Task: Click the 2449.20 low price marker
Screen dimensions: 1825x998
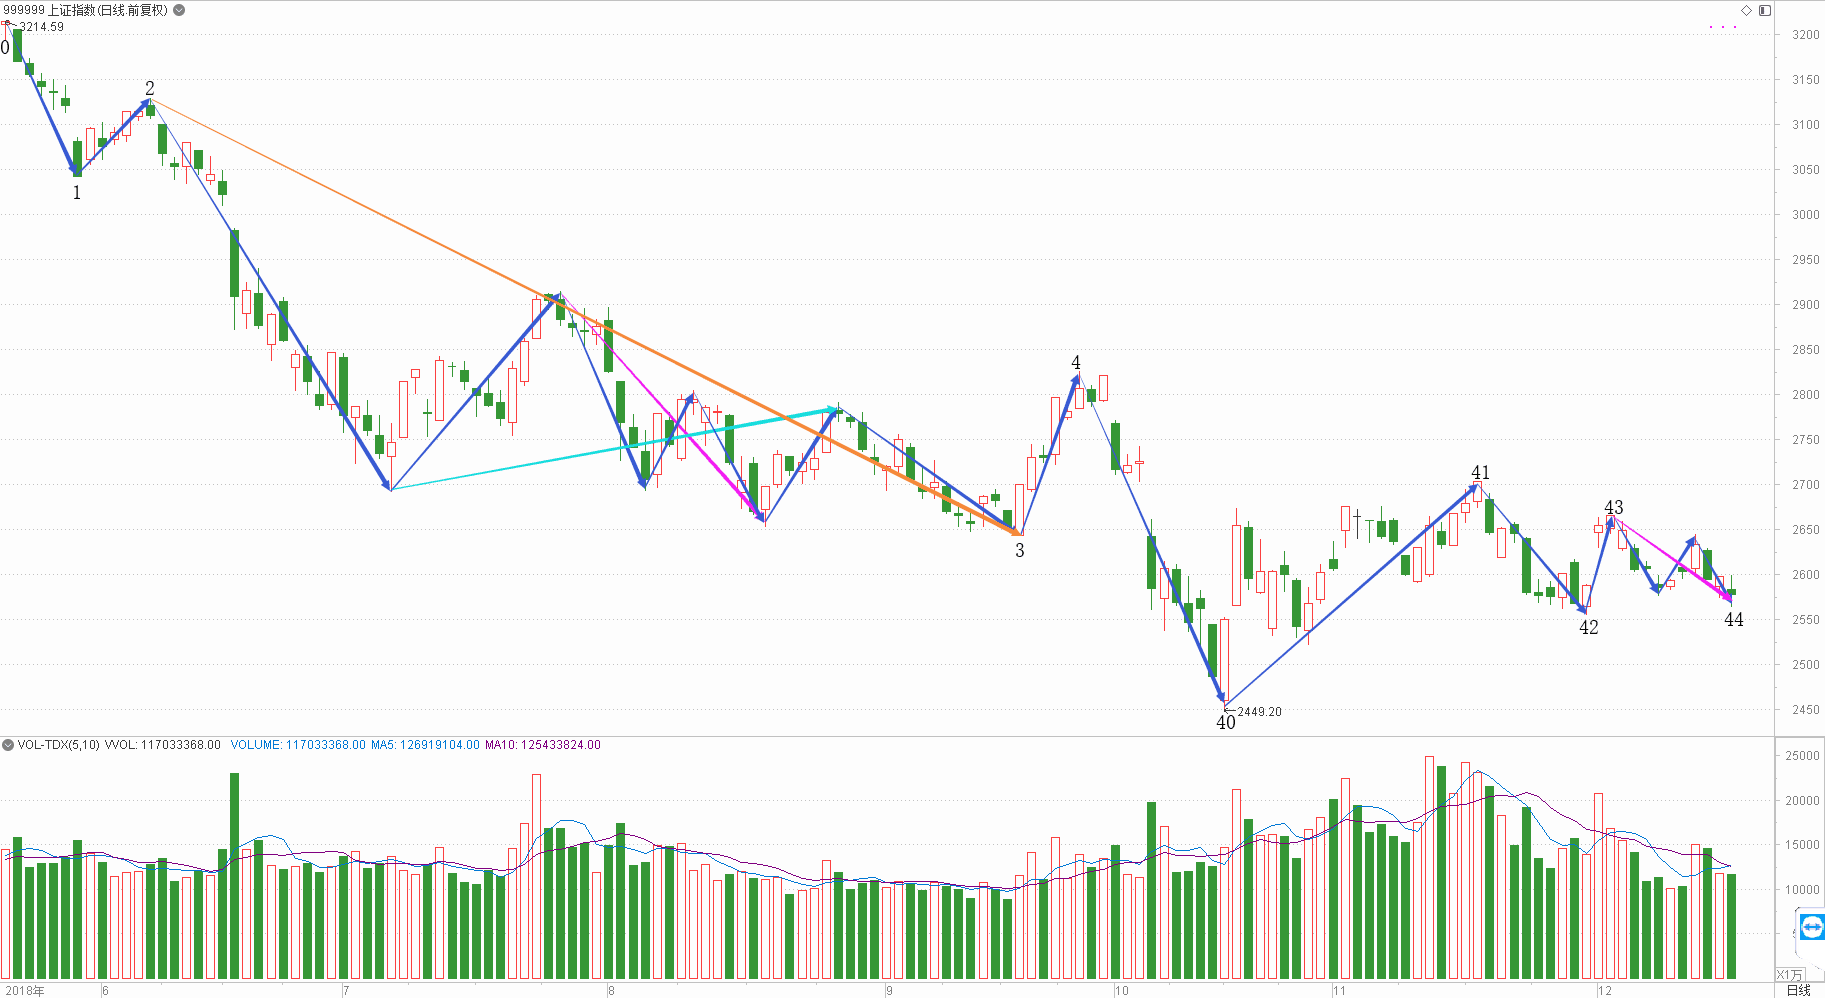Action: pyautogui.click(x=1259, y=712)
